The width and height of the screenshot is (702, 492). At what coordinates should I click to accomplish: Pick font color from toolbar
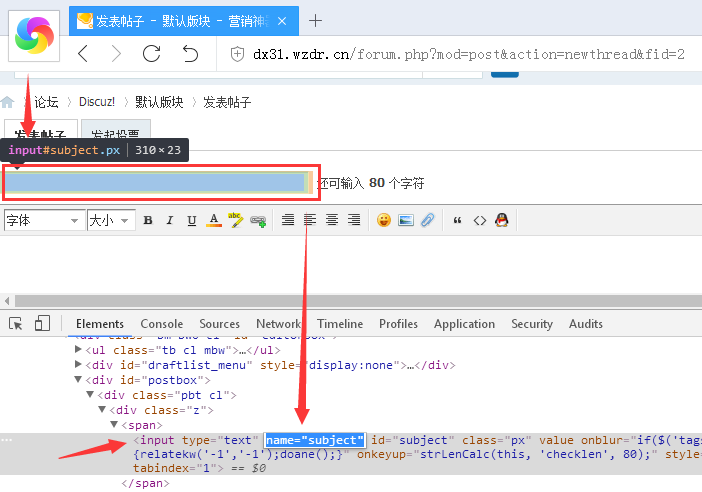[213, 220]
